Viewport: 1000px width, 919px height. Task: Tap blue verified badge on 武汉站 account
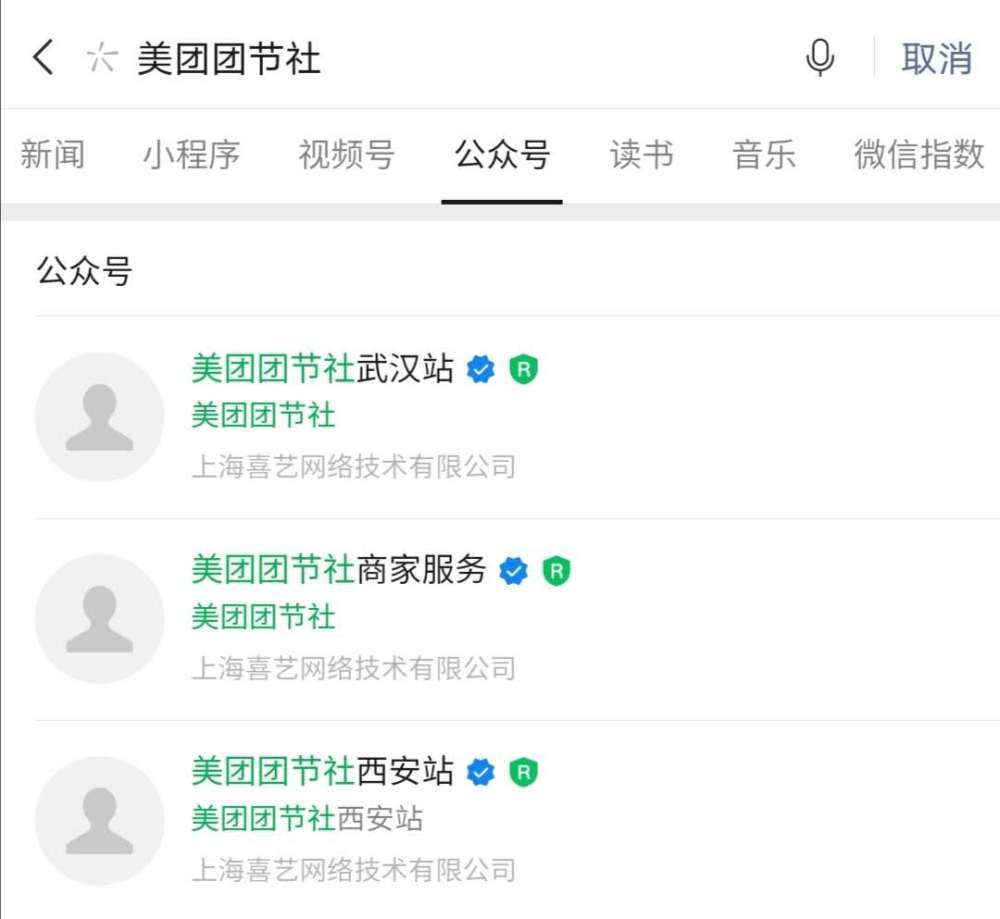point(481,370)
